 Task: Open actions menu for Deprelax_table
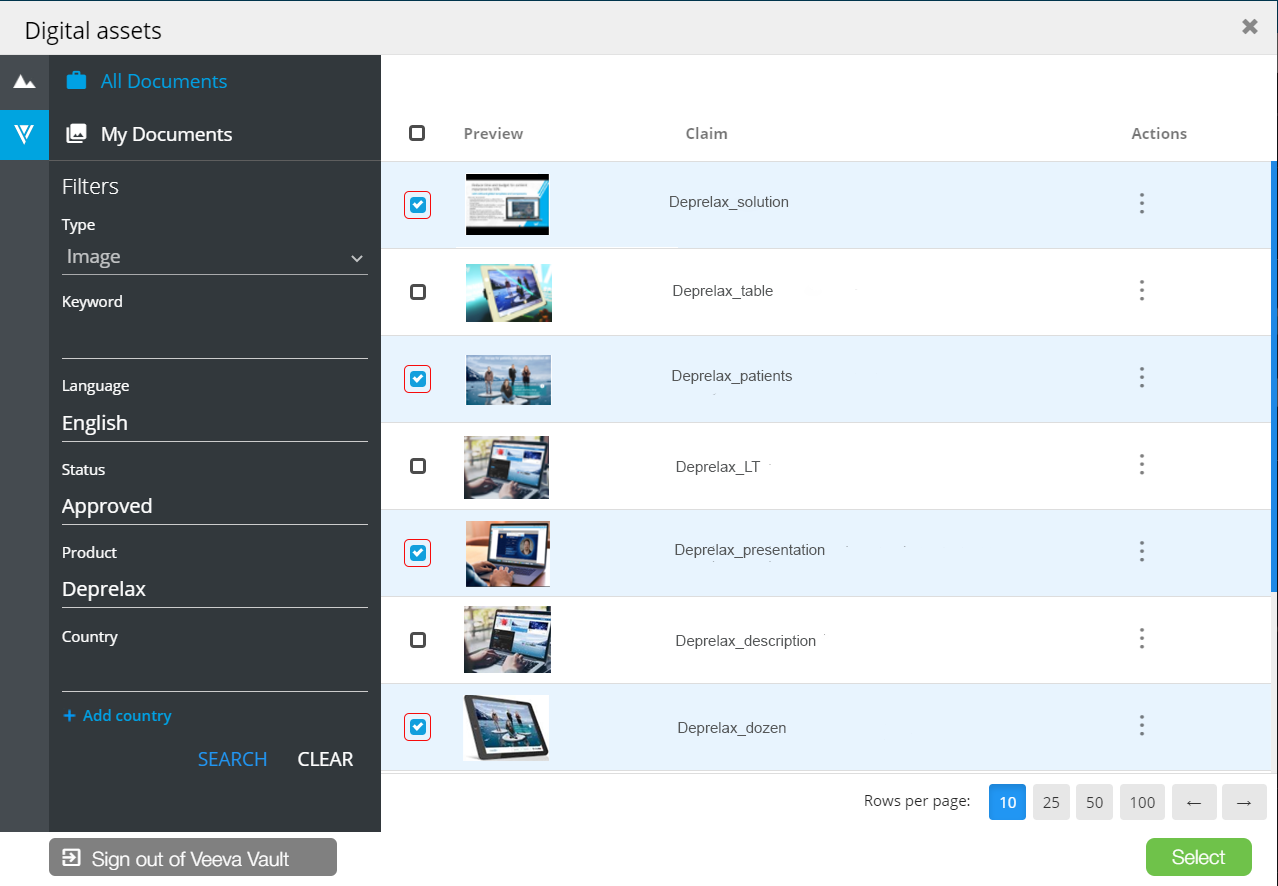1141,291
